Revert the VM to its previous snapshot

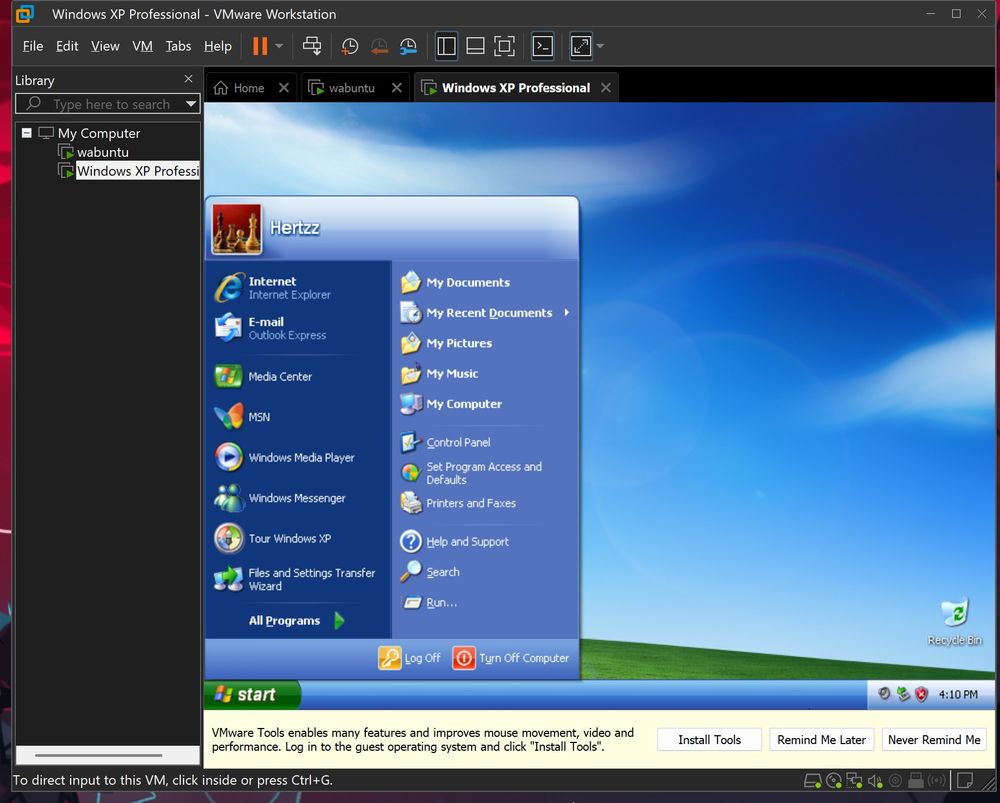coord(379,46)
